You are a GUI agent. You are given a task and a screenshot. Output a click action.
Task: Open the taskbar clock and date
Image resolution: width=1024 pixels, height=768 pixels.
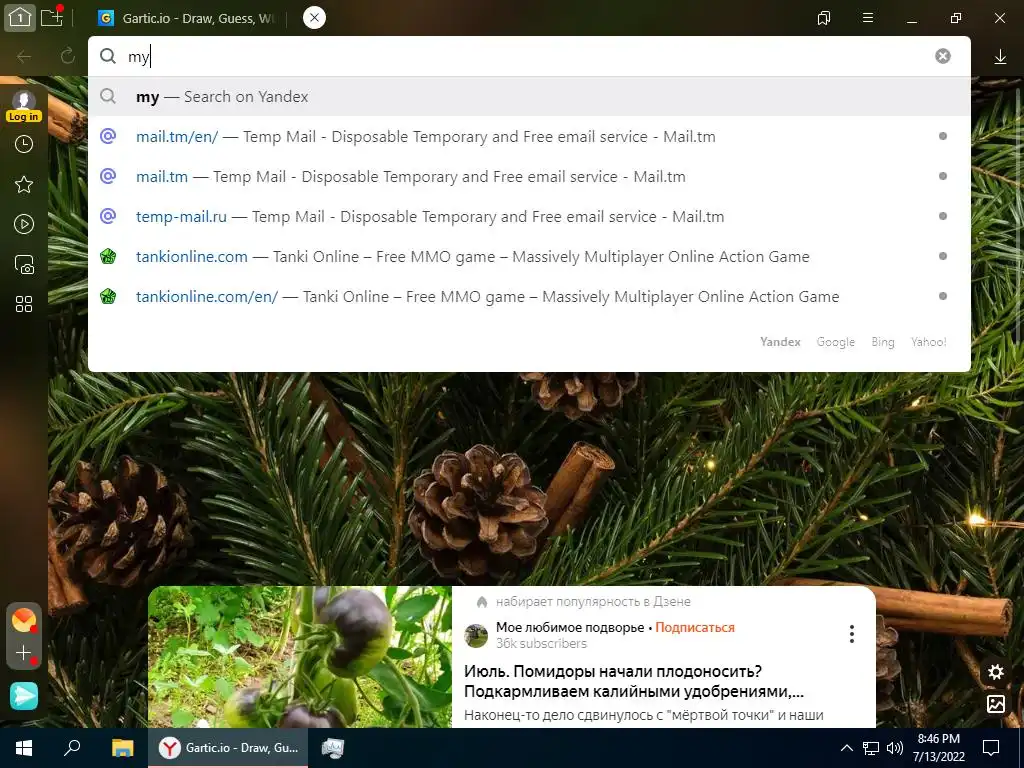pos(938,748)
